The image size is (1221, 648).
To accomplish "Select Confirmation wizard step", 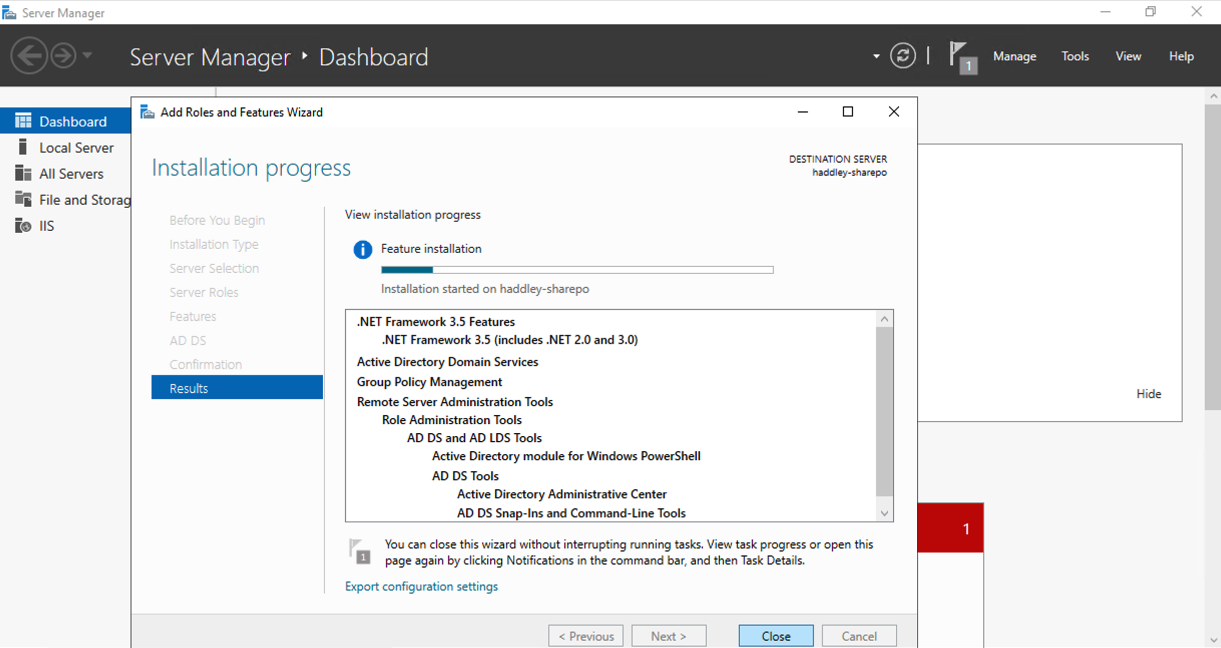I will coord(206,364).
